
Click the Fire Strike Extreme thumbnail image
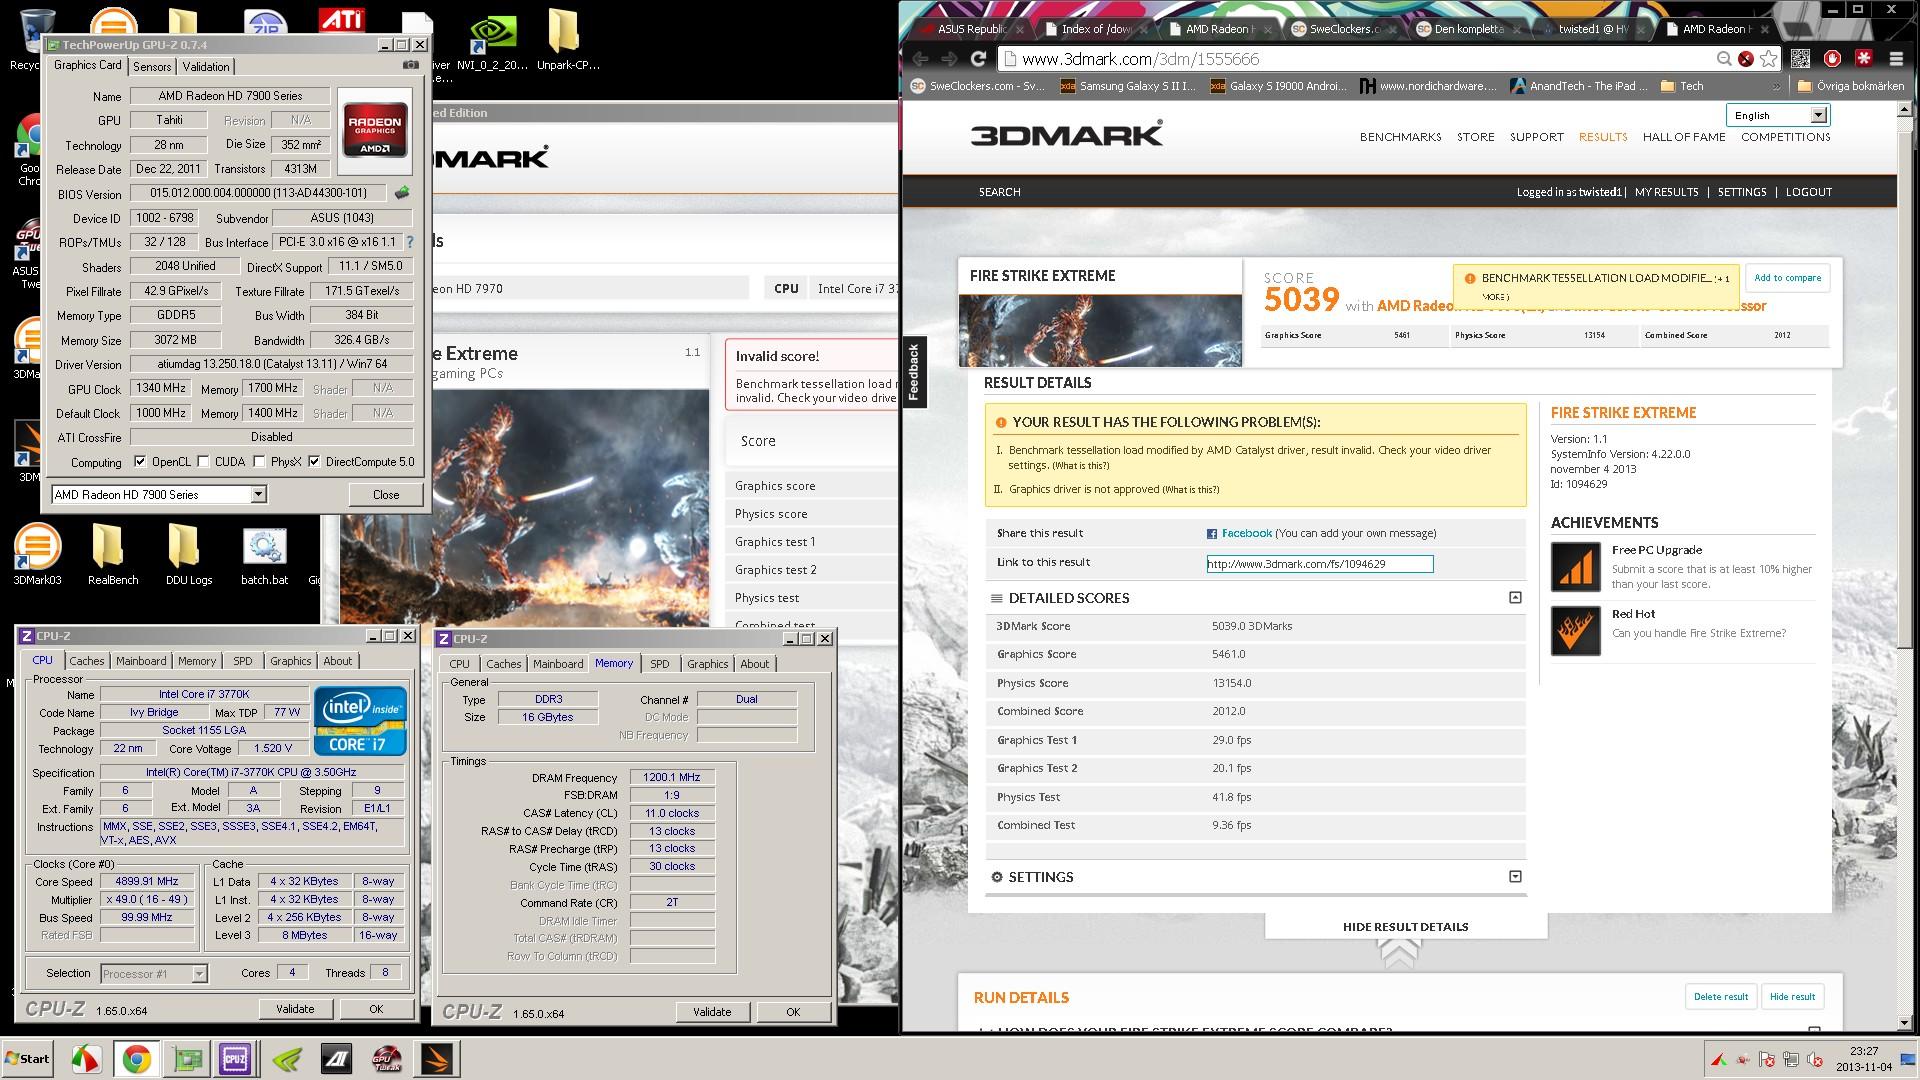(x=1100, y=330)
